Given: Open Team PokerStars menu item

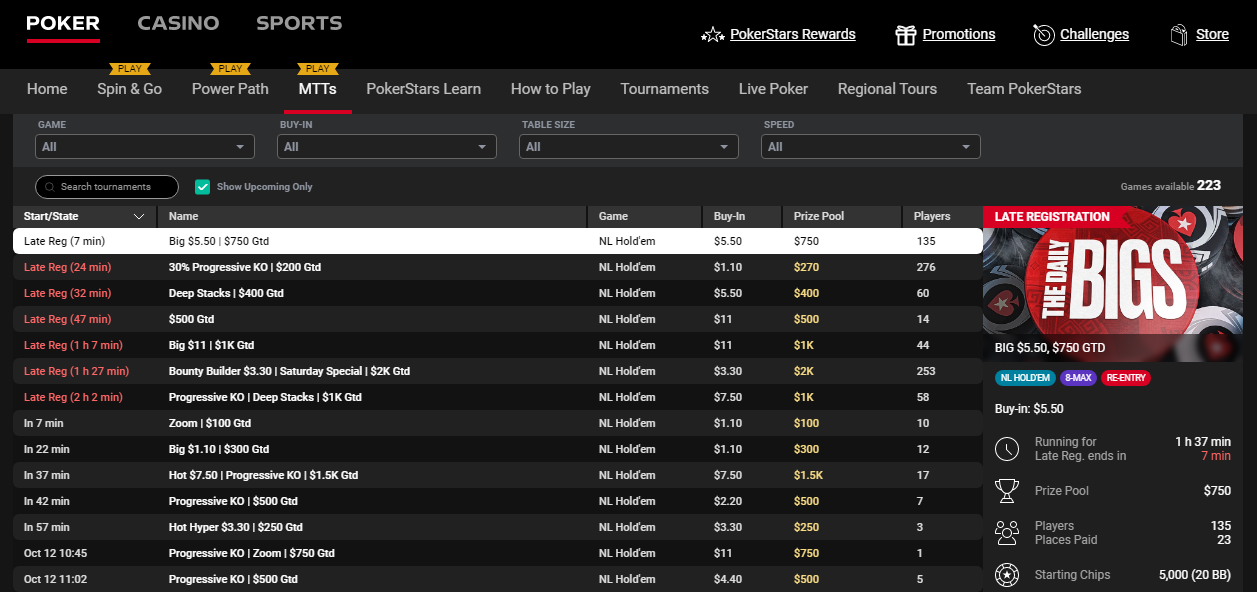Looking at the screenshot, I should point(1025,89).
